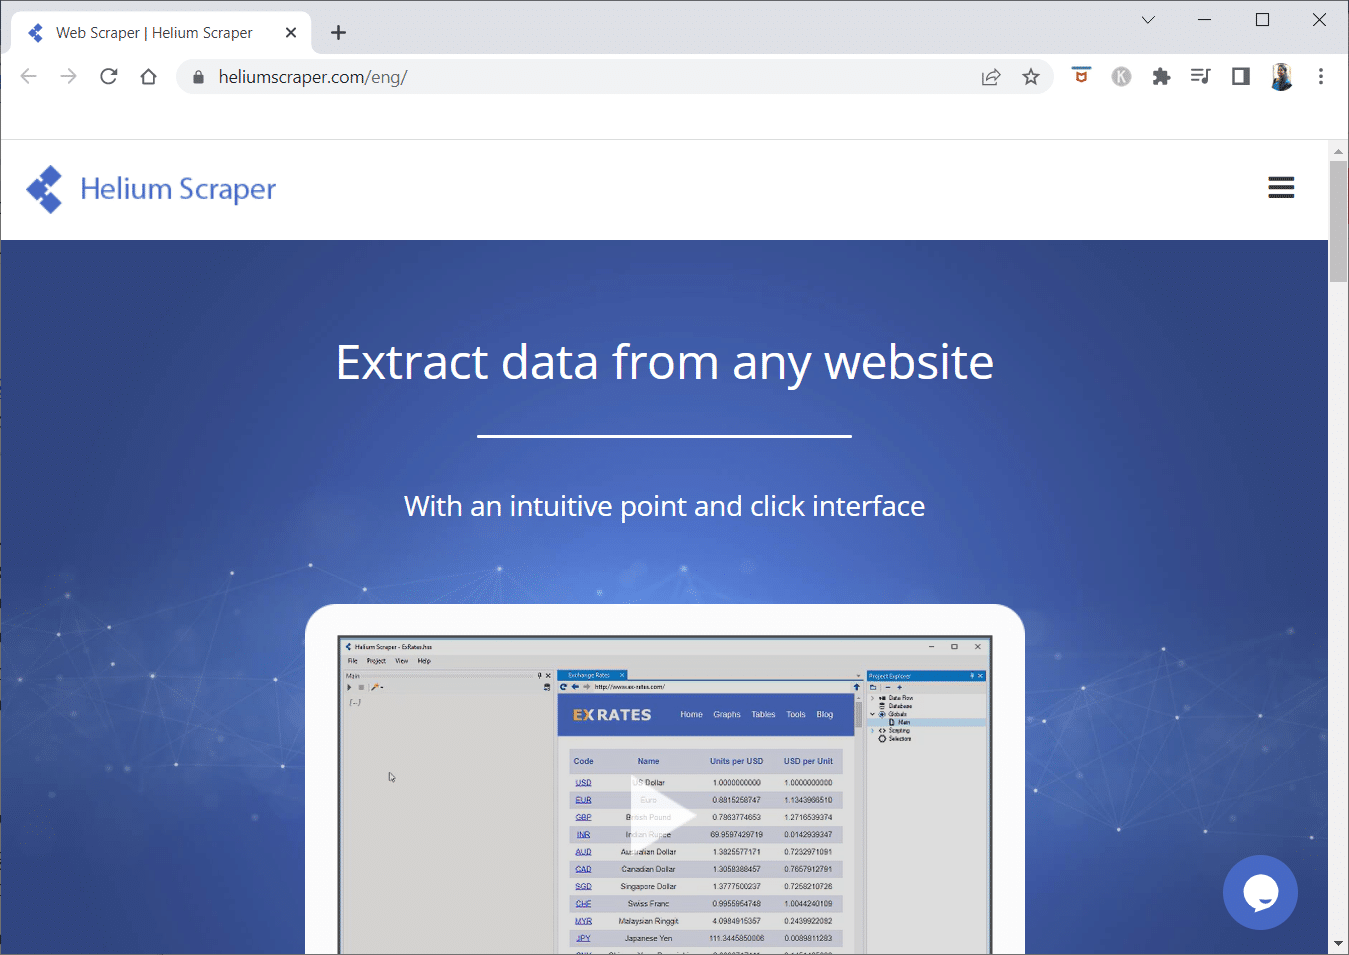
Task: Reload the Helium Scraper page
Action: [x=109, y=77]
